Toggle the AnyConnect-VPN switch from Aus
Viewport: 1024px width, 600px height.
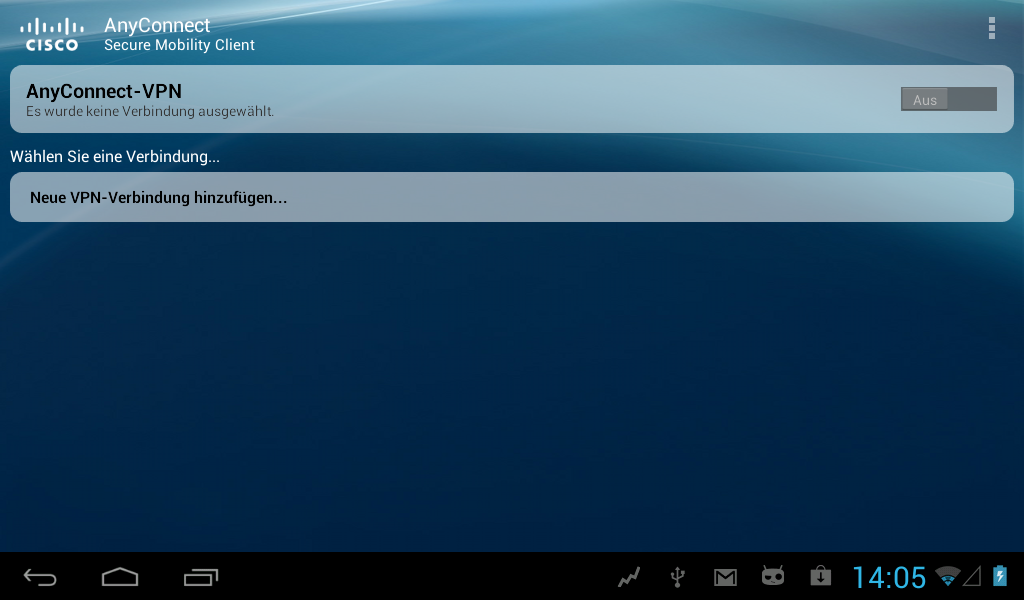point(948,99)
